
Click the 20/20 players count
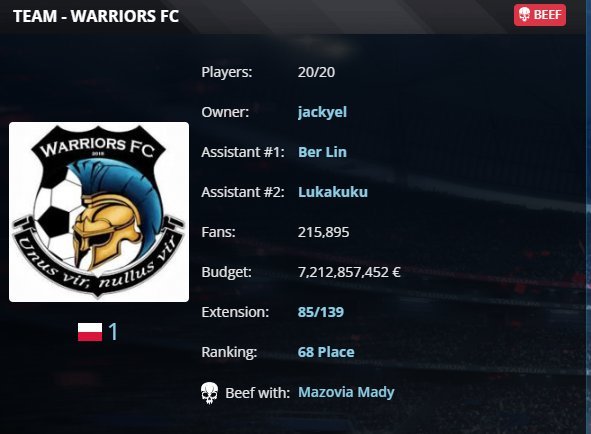(x=316, y=72)
